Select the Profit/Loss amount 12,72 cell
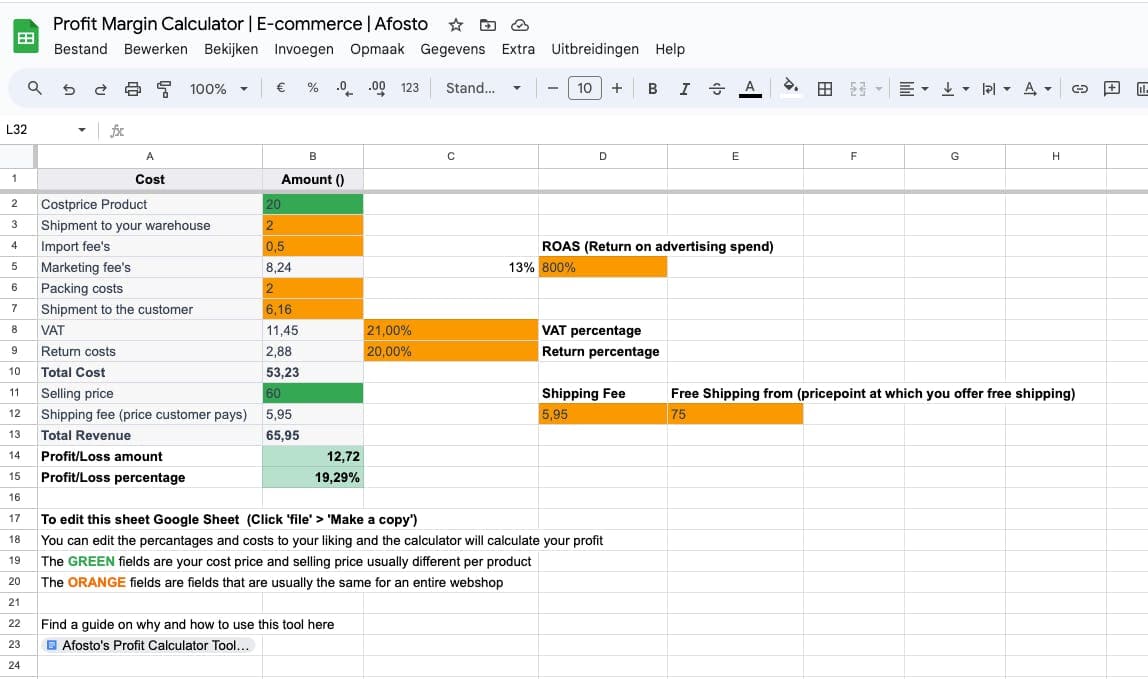Viewport: 1148px width, 679px height. [313, 456]
